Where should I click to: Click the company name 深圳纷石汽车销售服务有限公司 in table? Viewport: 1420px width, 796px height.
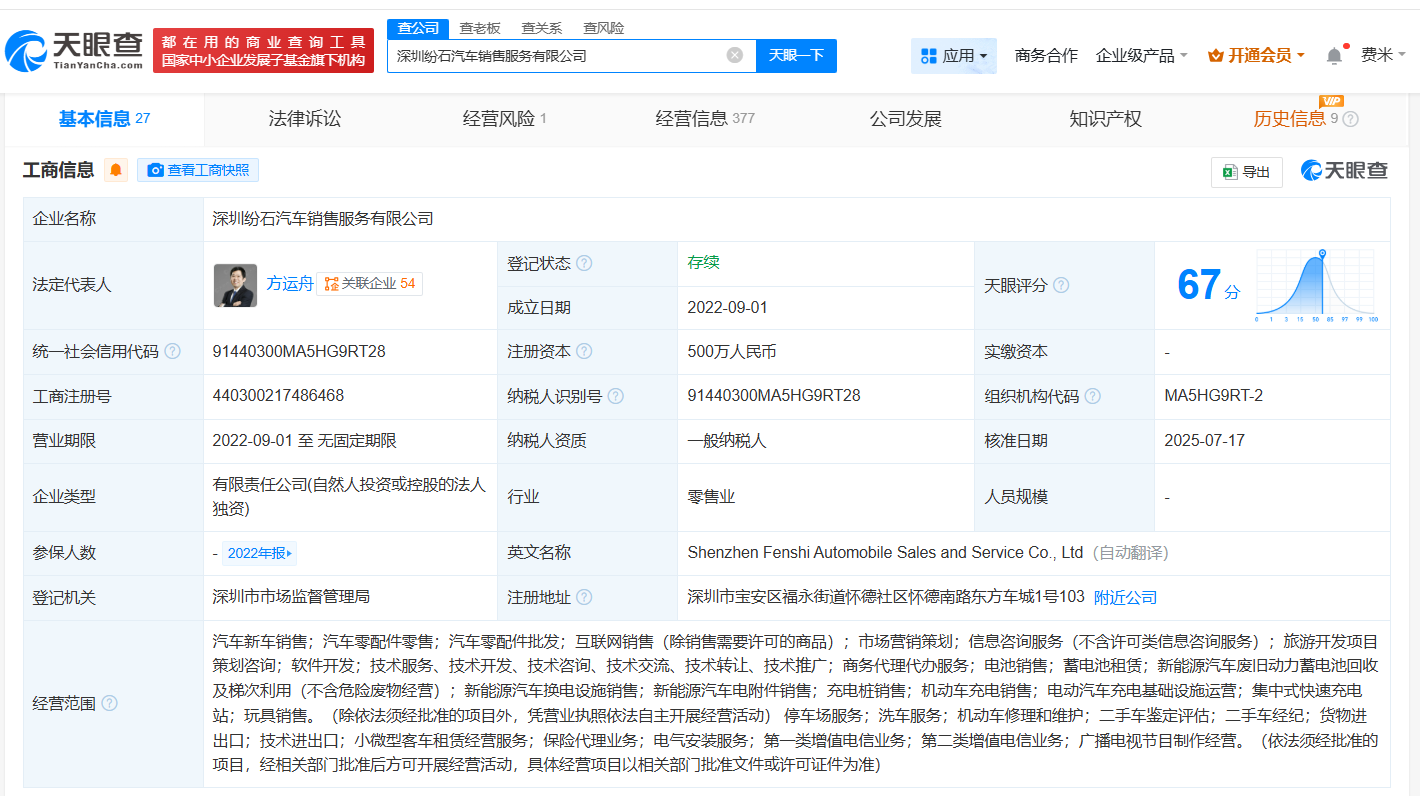click(x=323, y=218)
